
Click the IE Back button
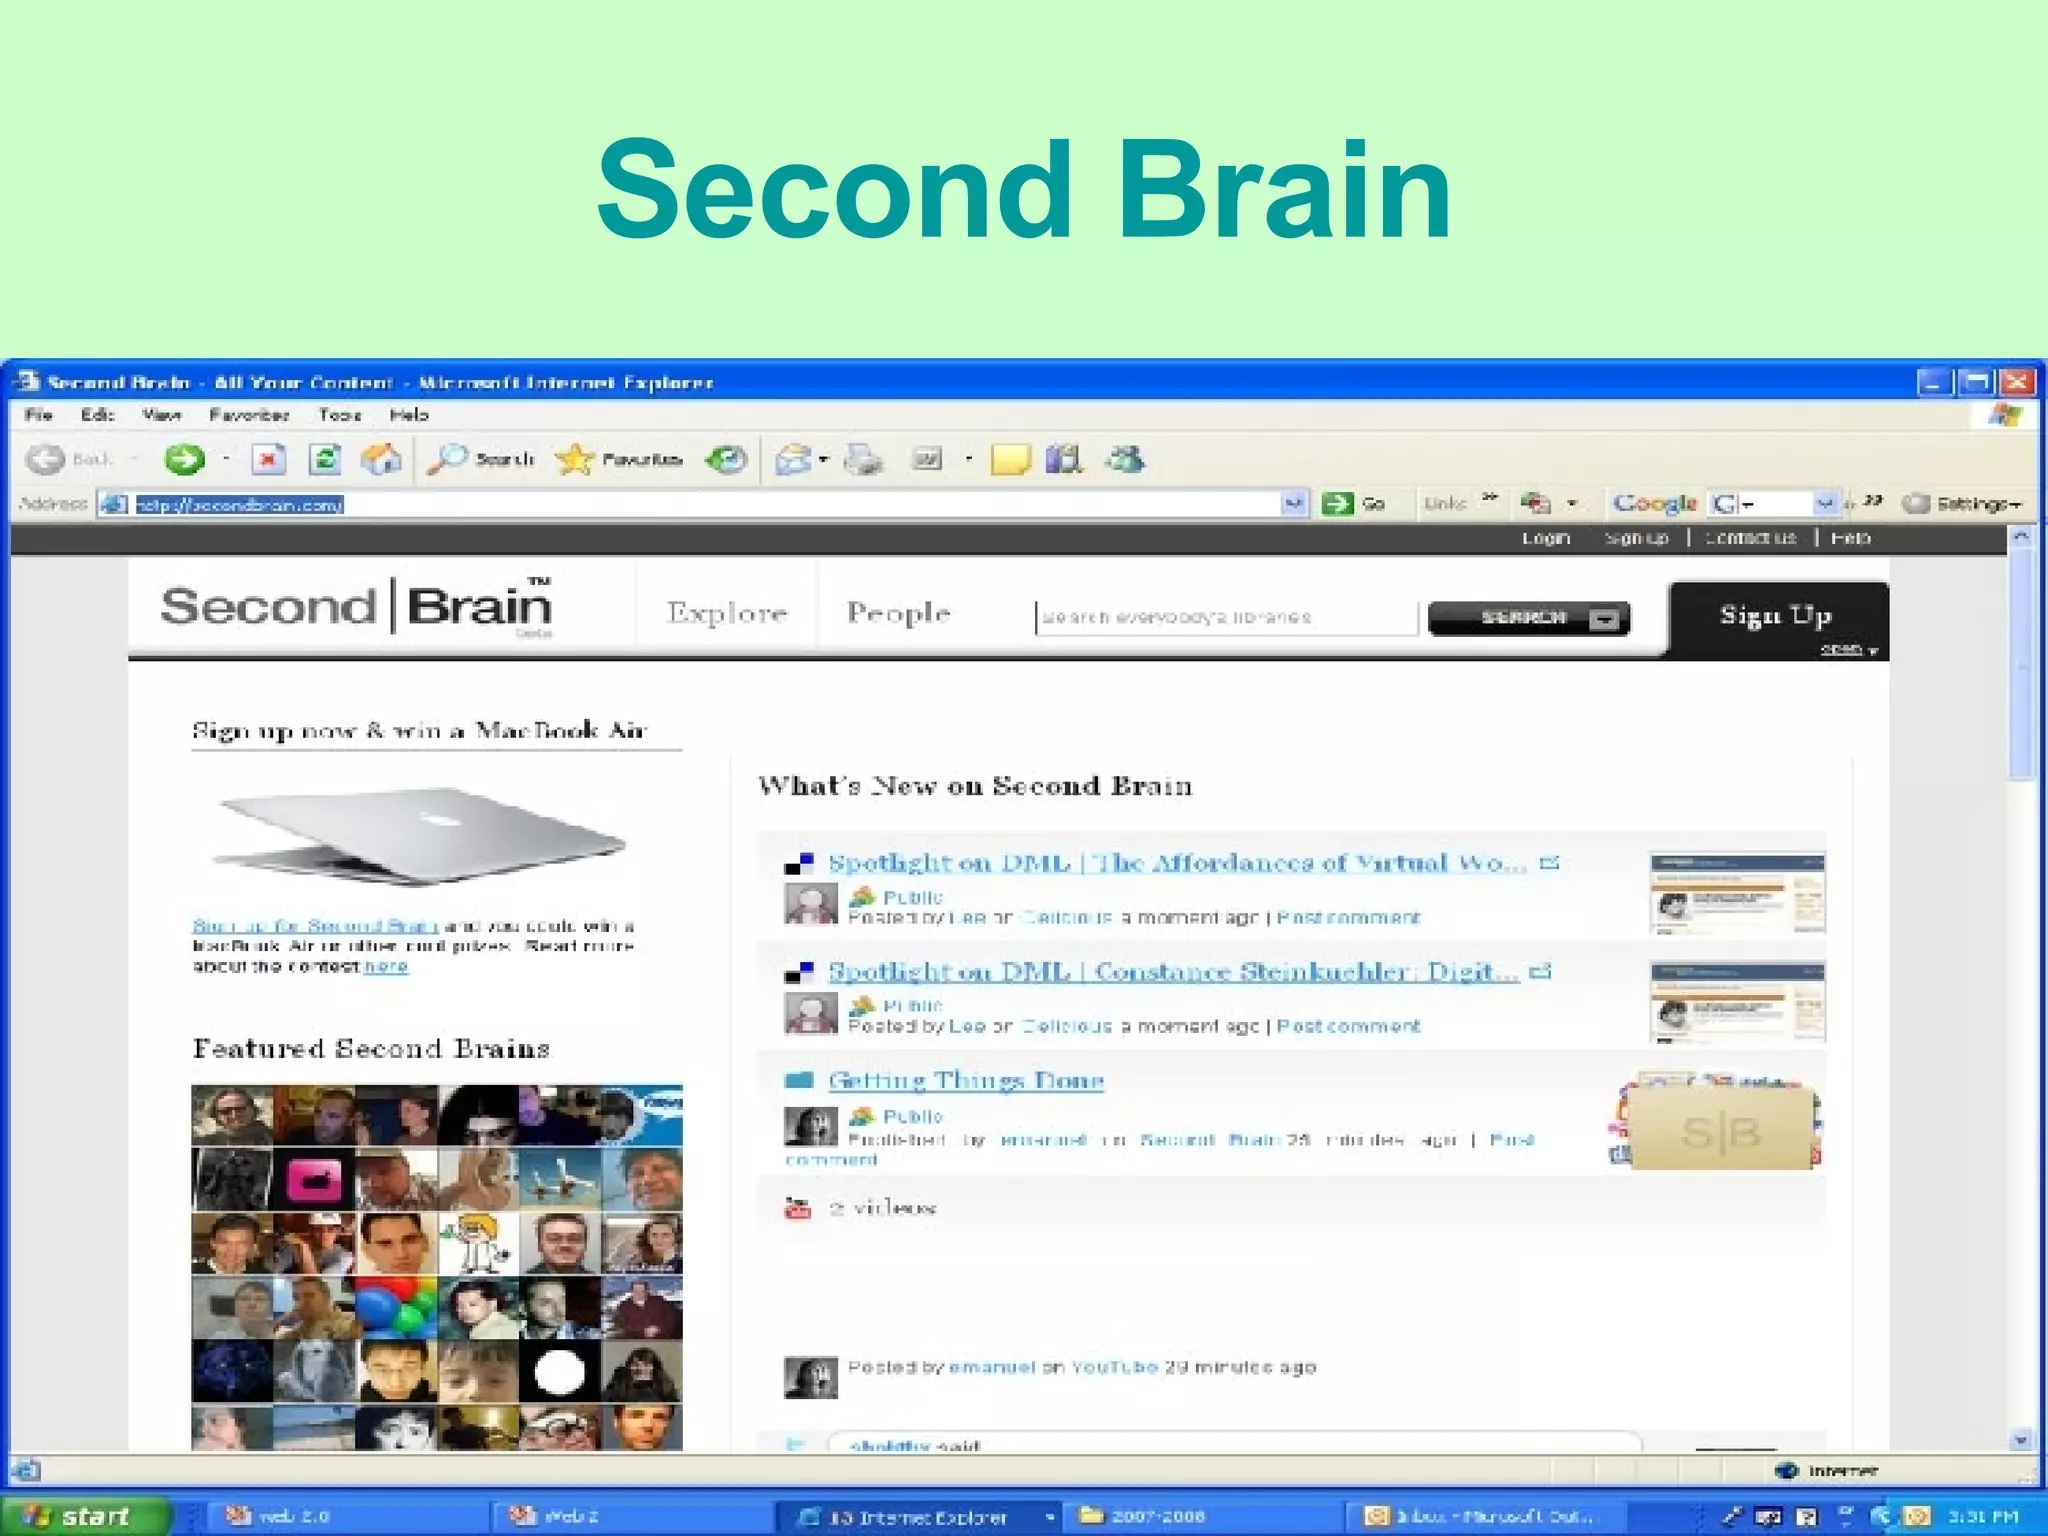(x=68, y=459)
